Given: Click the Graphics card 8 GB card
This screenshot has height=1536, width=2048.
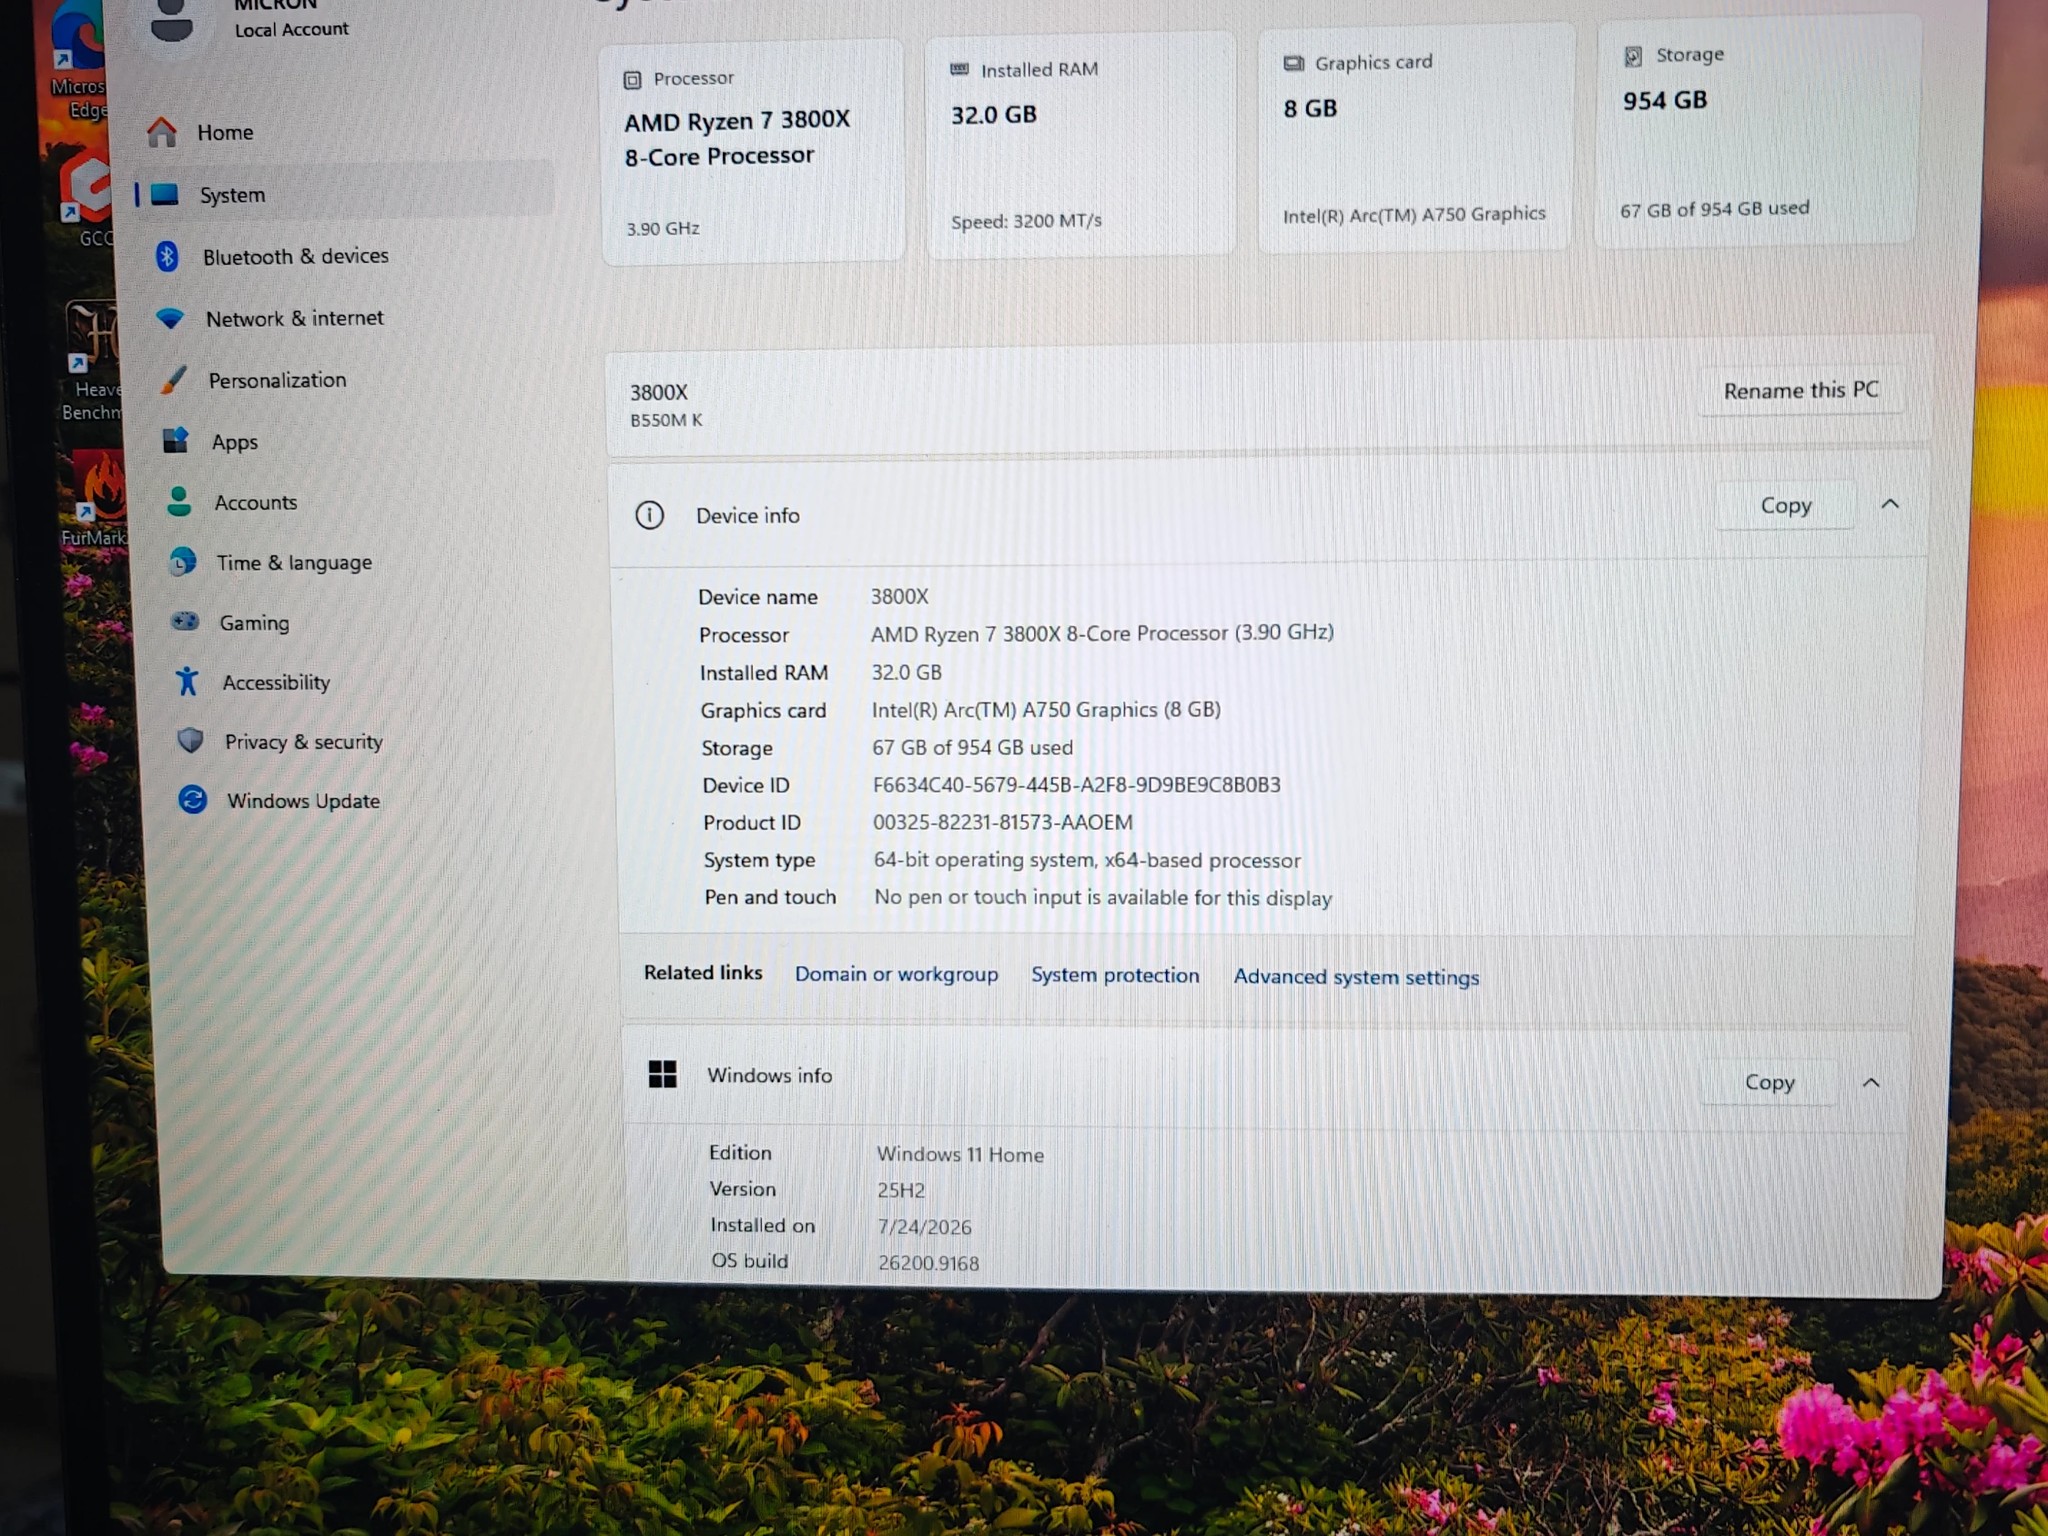Looking at the screenshot, I should click(1415, 138).
